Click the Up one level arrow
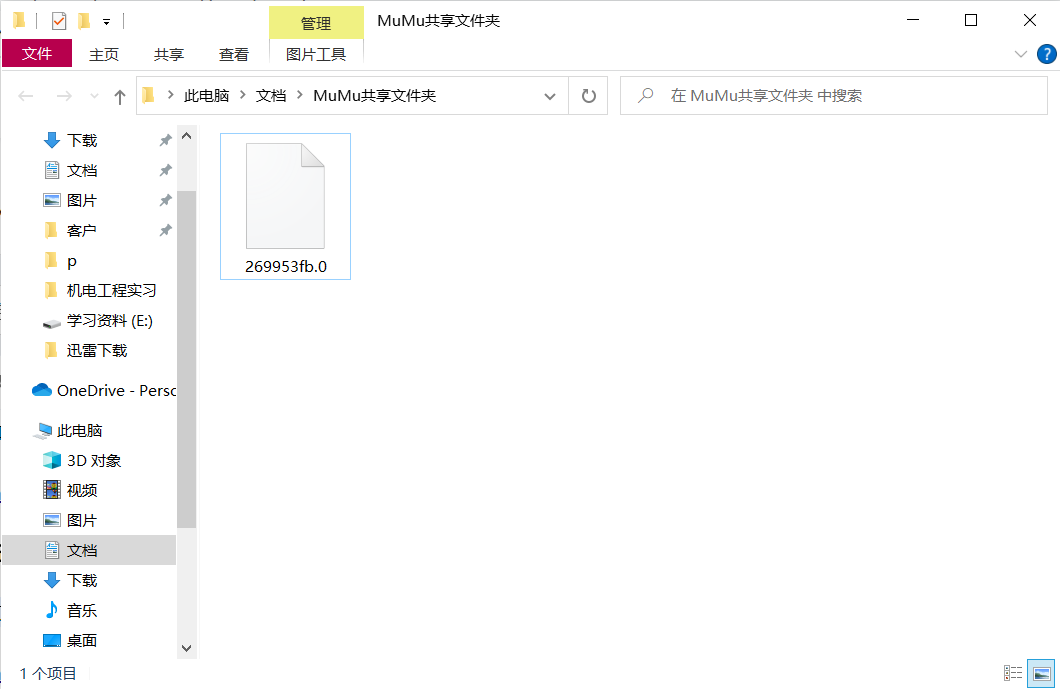Screen dimensions: 1060x689 click(x=120, y=96)
